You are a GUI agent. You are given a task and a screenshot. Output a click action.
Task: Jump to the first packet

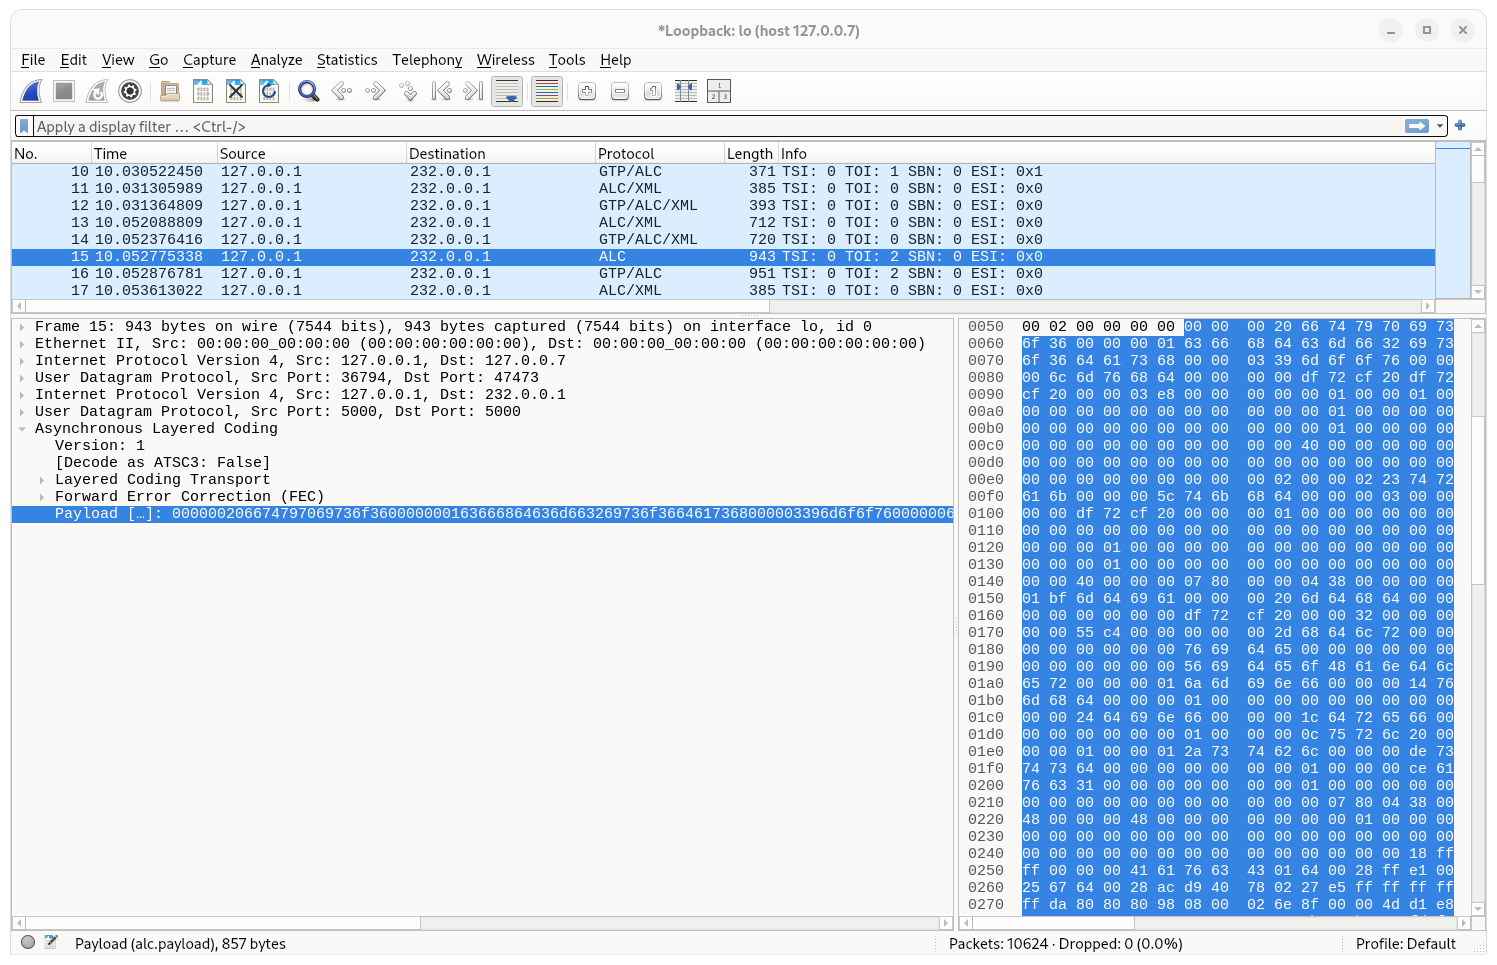(440, 91)
